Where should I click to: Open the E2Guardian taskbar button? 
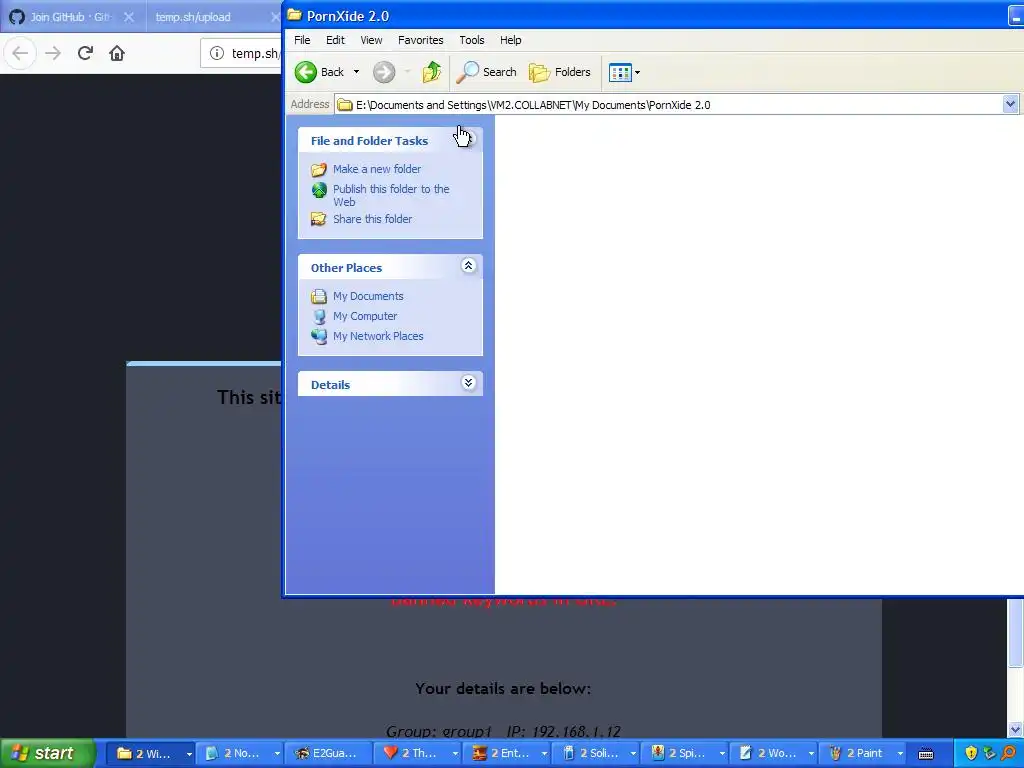pyautogui.click(x=328, y=753)
